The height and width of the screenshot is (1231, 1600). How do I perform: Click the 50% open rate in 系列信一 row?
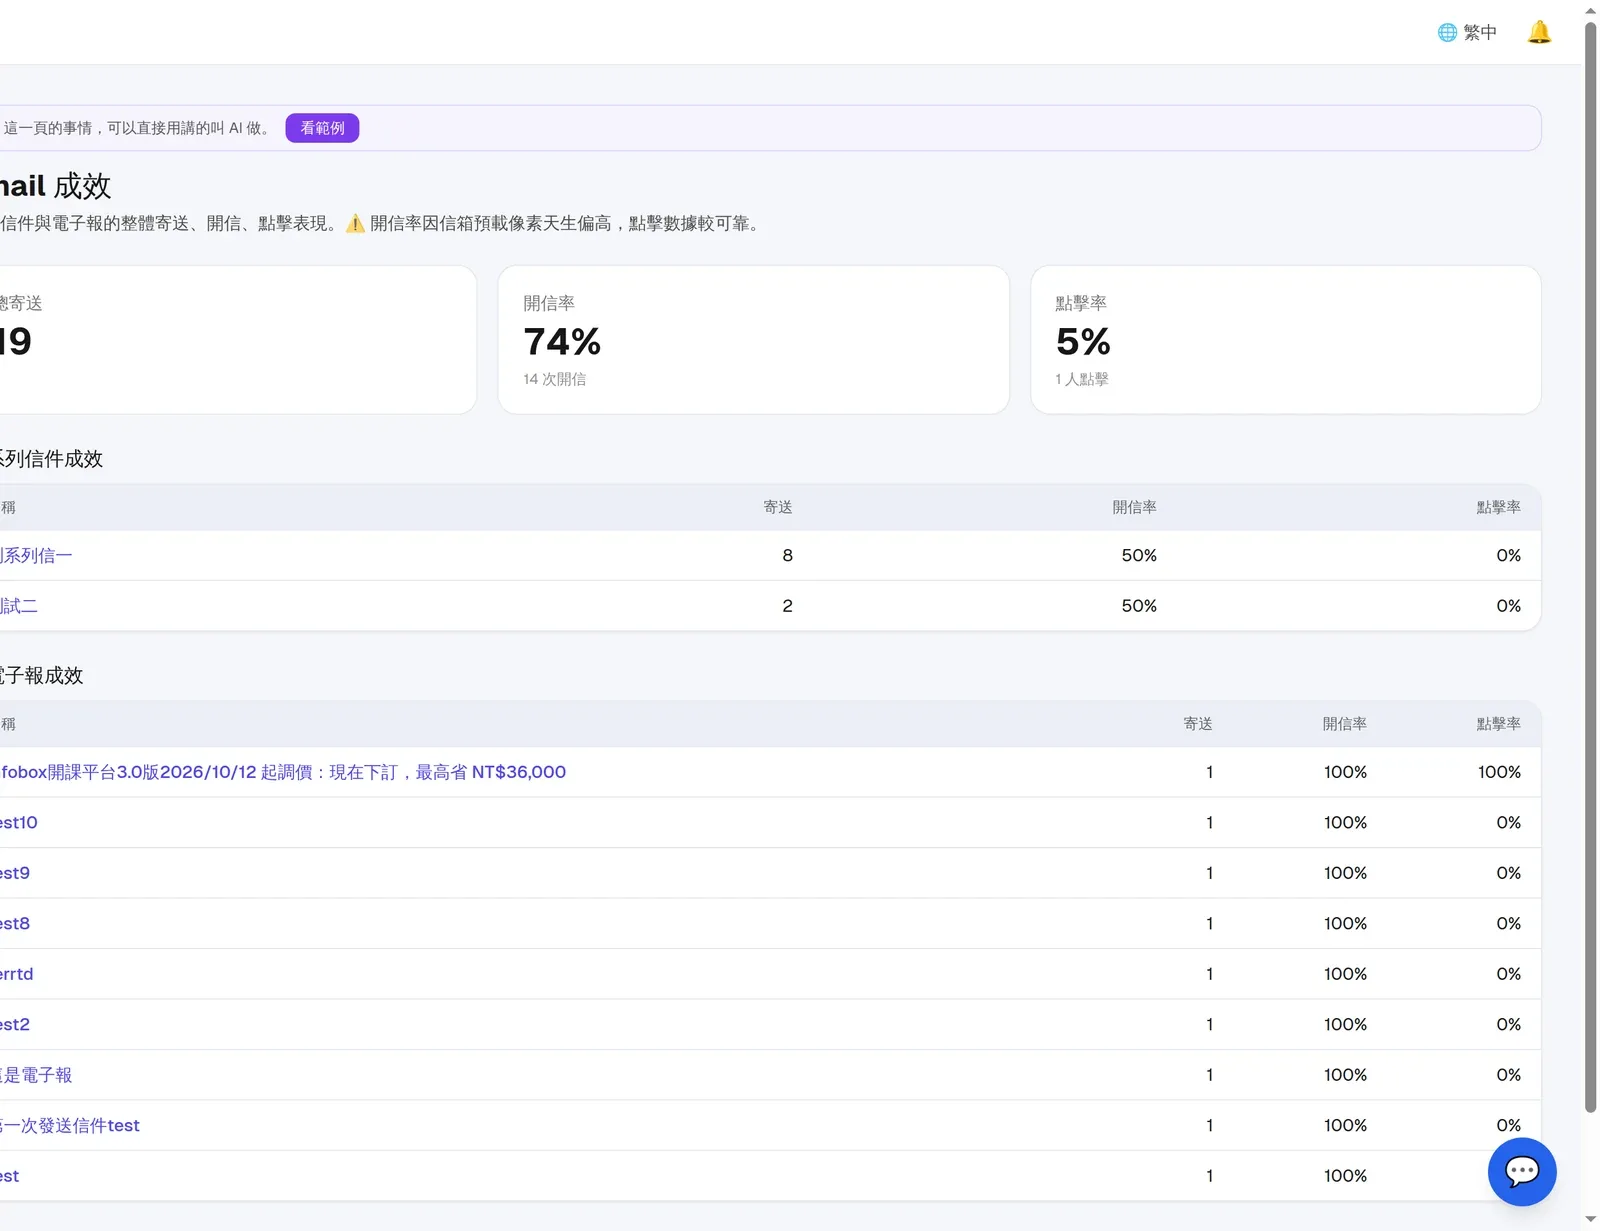pyautogui.click(x=1139, y=555)
